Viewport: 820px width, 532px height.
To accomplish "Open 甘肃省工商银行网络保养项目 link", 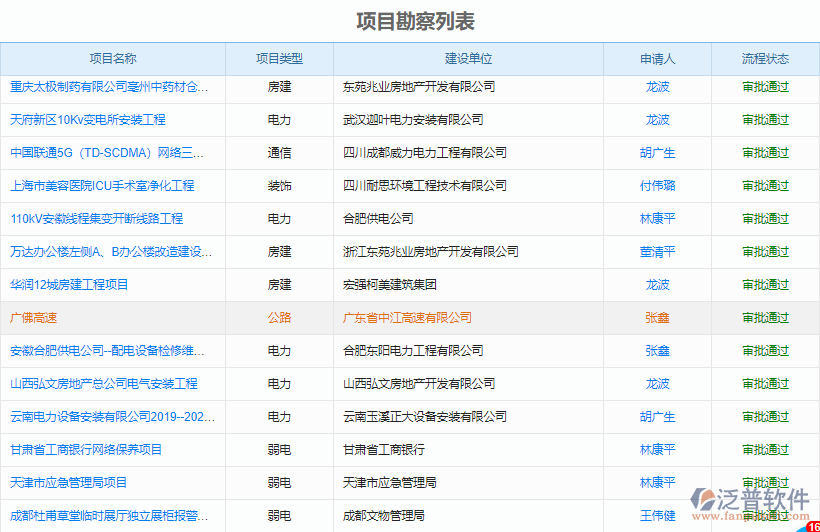I will tap(86, 450).
